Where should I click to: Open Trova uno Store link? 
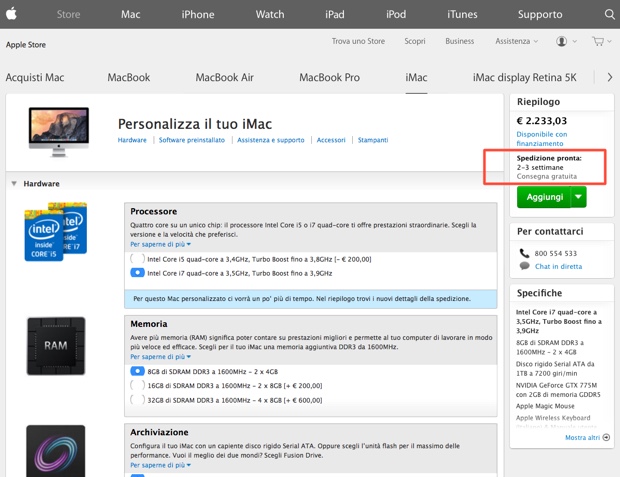358,41
